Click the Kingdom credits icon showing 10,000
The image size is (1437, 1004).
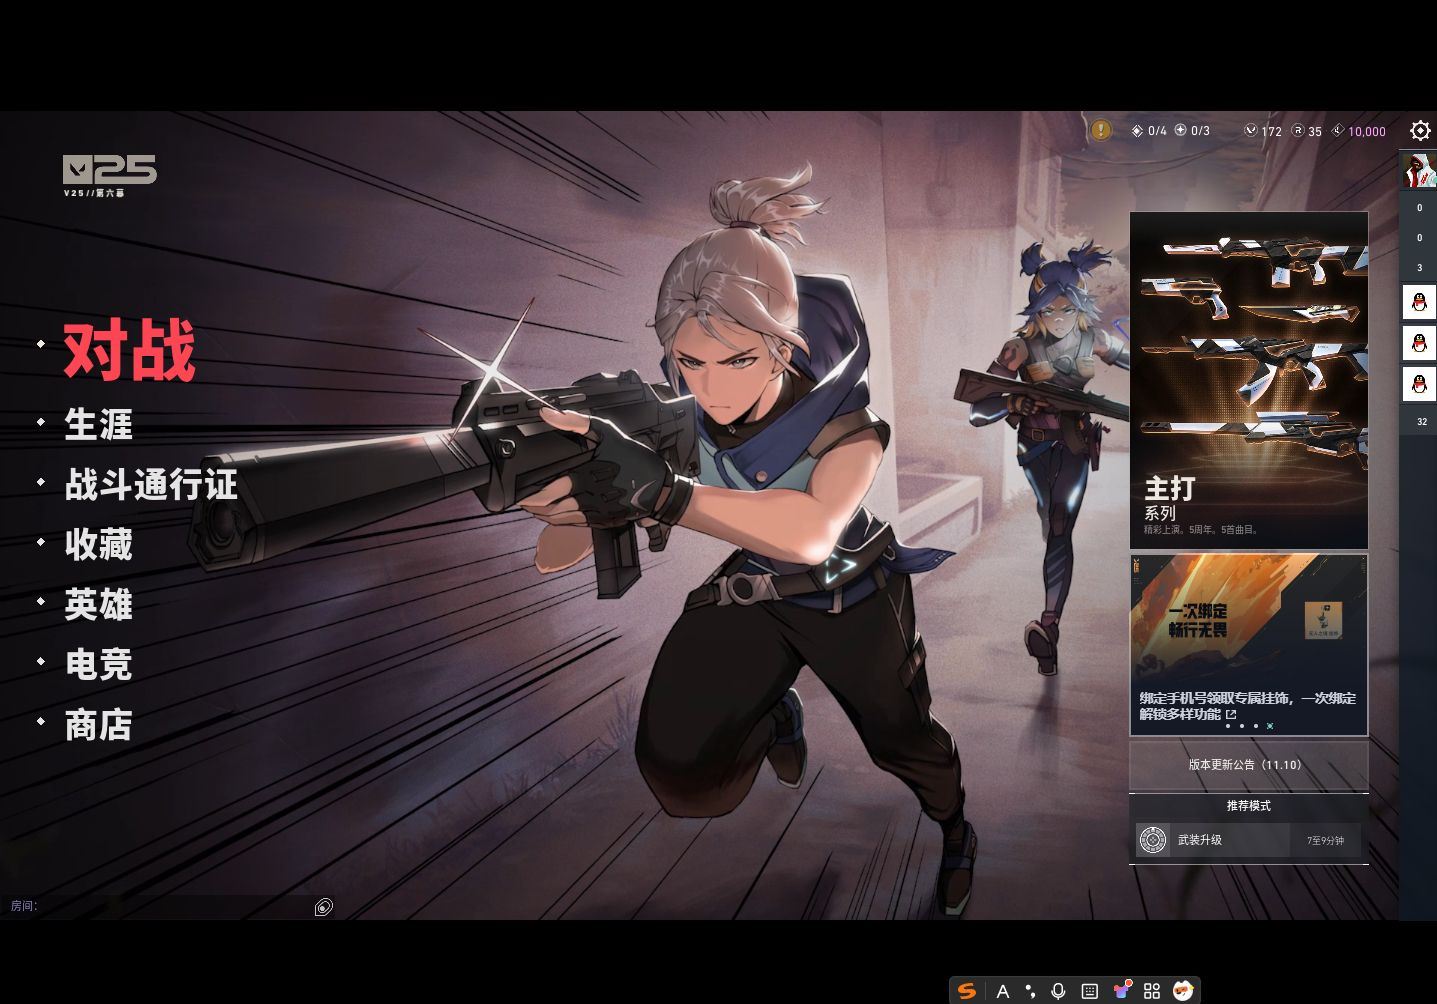click(x=1338, y=131)
